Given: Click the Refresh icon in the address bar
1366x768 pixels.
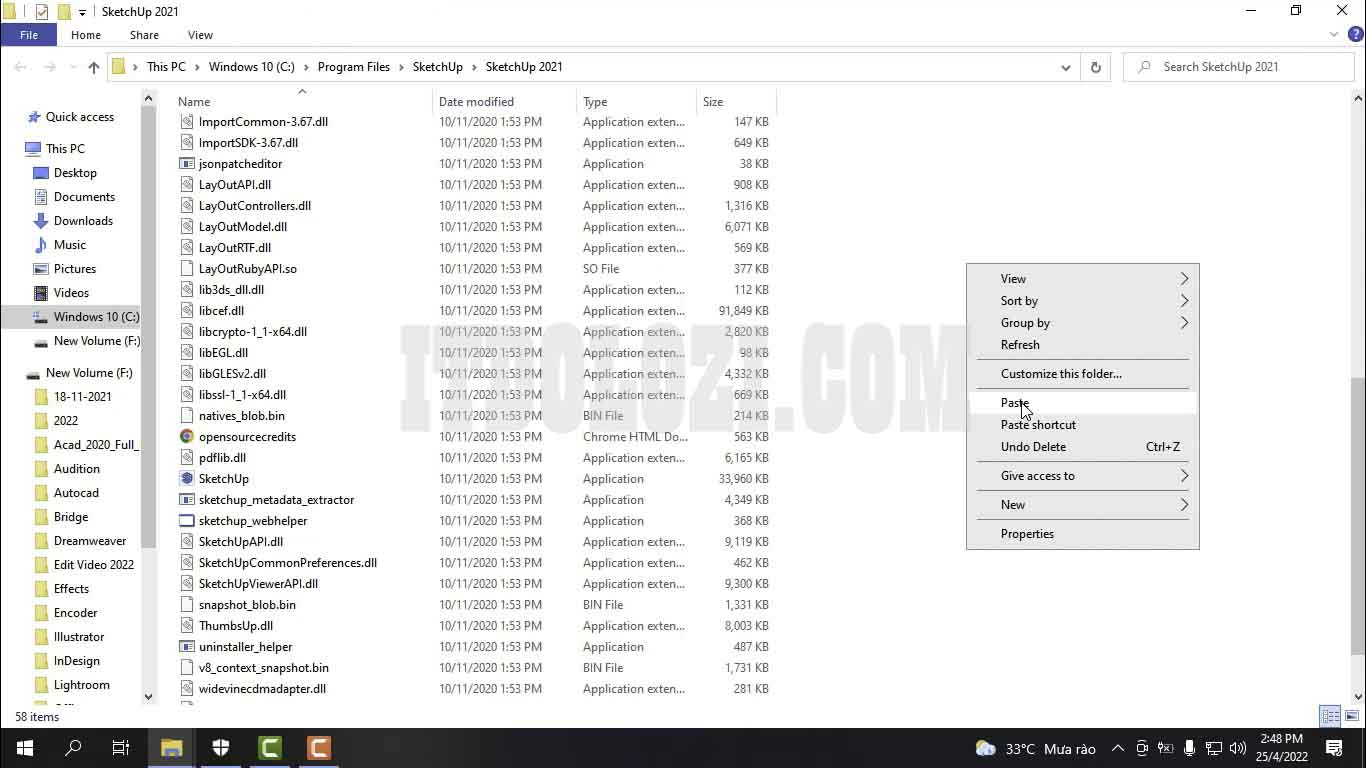Looking at the screenshot, I should click(1096, 67).
